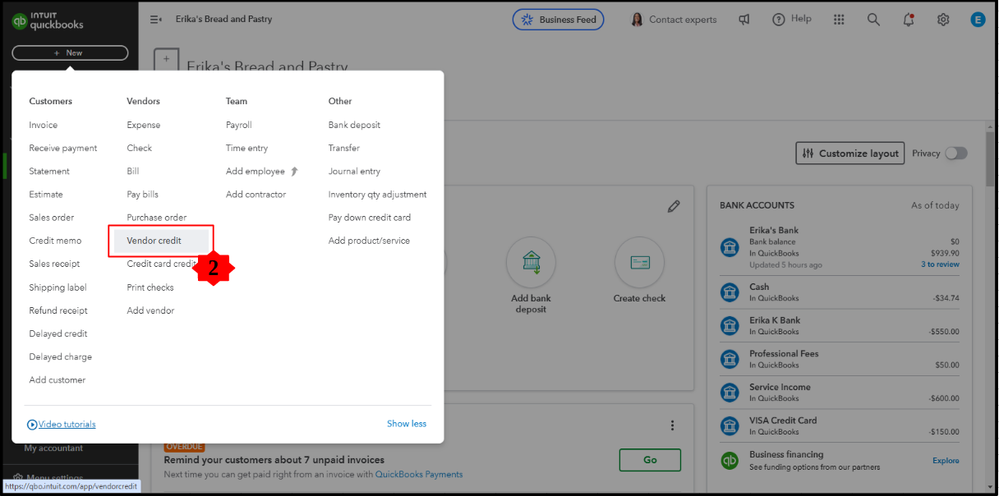The height and width of the screenshot is (496, 999).
Task: Open the settings gear icon
Action: (x=944, y=20)
